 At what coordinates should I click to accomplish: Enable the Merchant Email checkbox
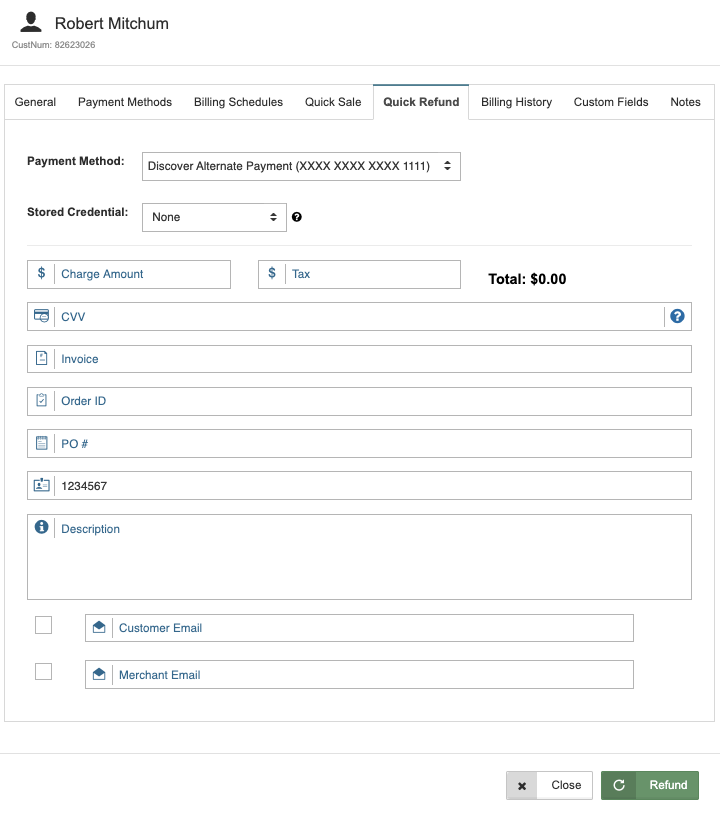click(x=43, y=671)
